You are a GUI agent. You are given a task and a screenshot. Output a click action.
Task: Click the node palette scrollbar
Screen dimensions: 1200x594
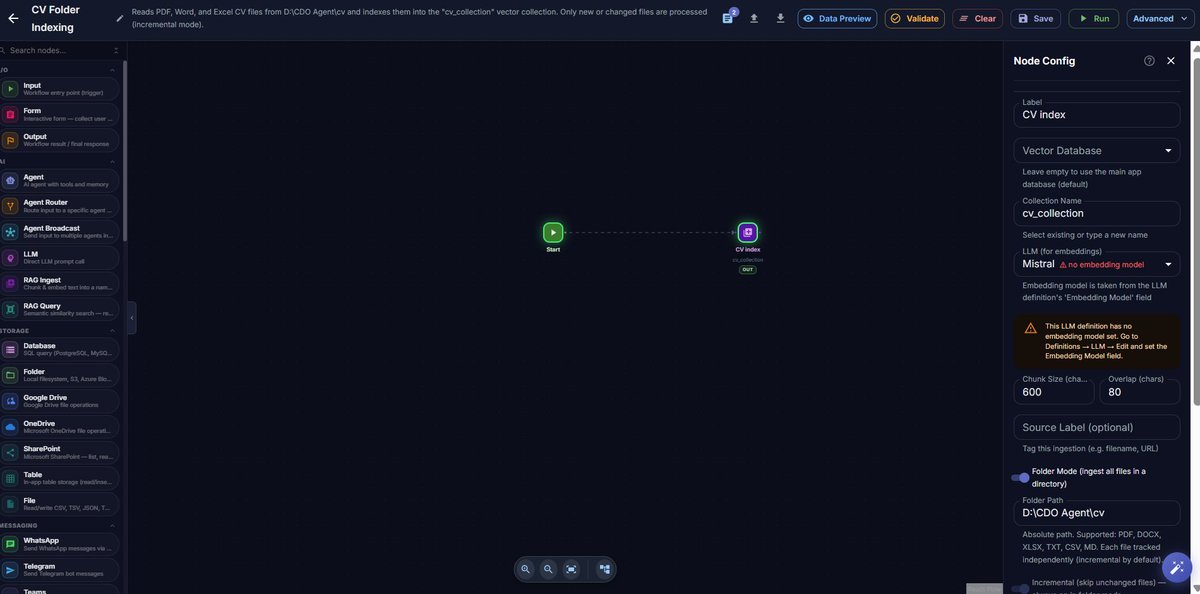125,150
